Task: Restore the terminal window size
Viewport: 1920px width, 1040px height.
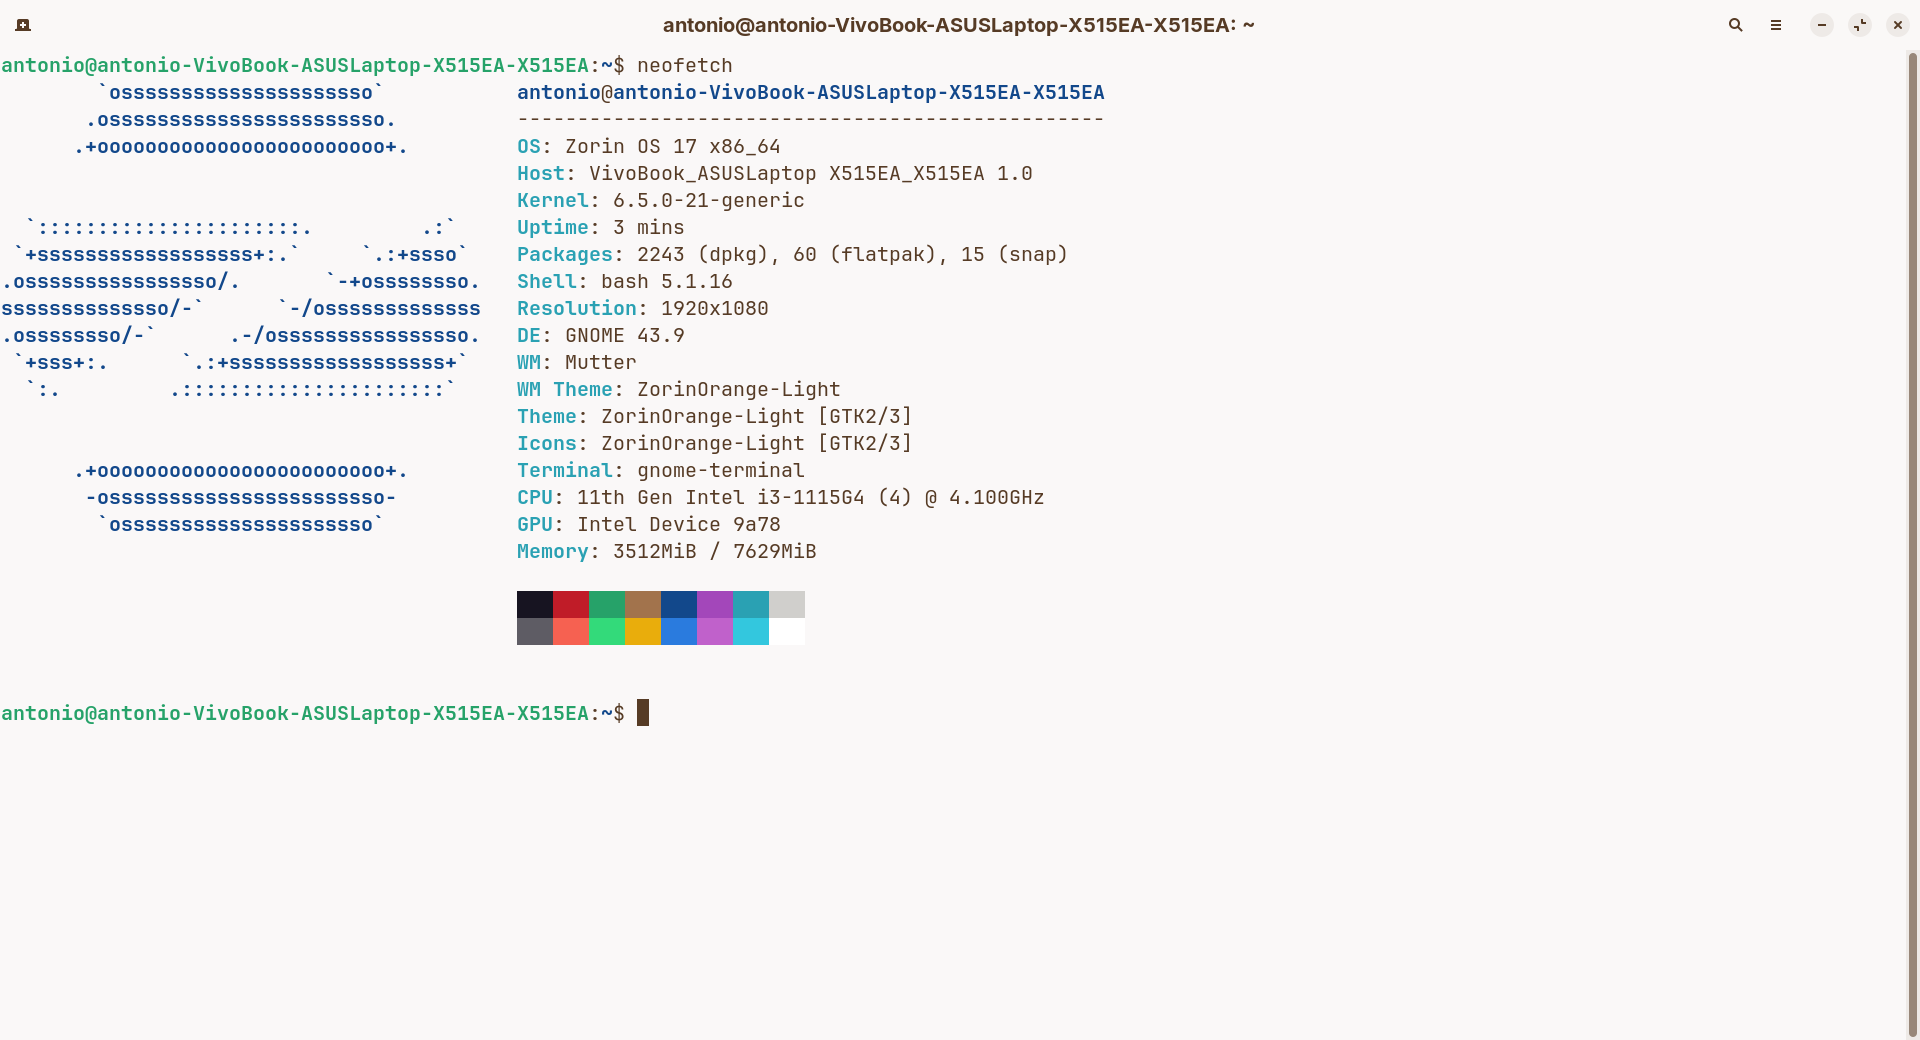Action: tap(1860, 25)
